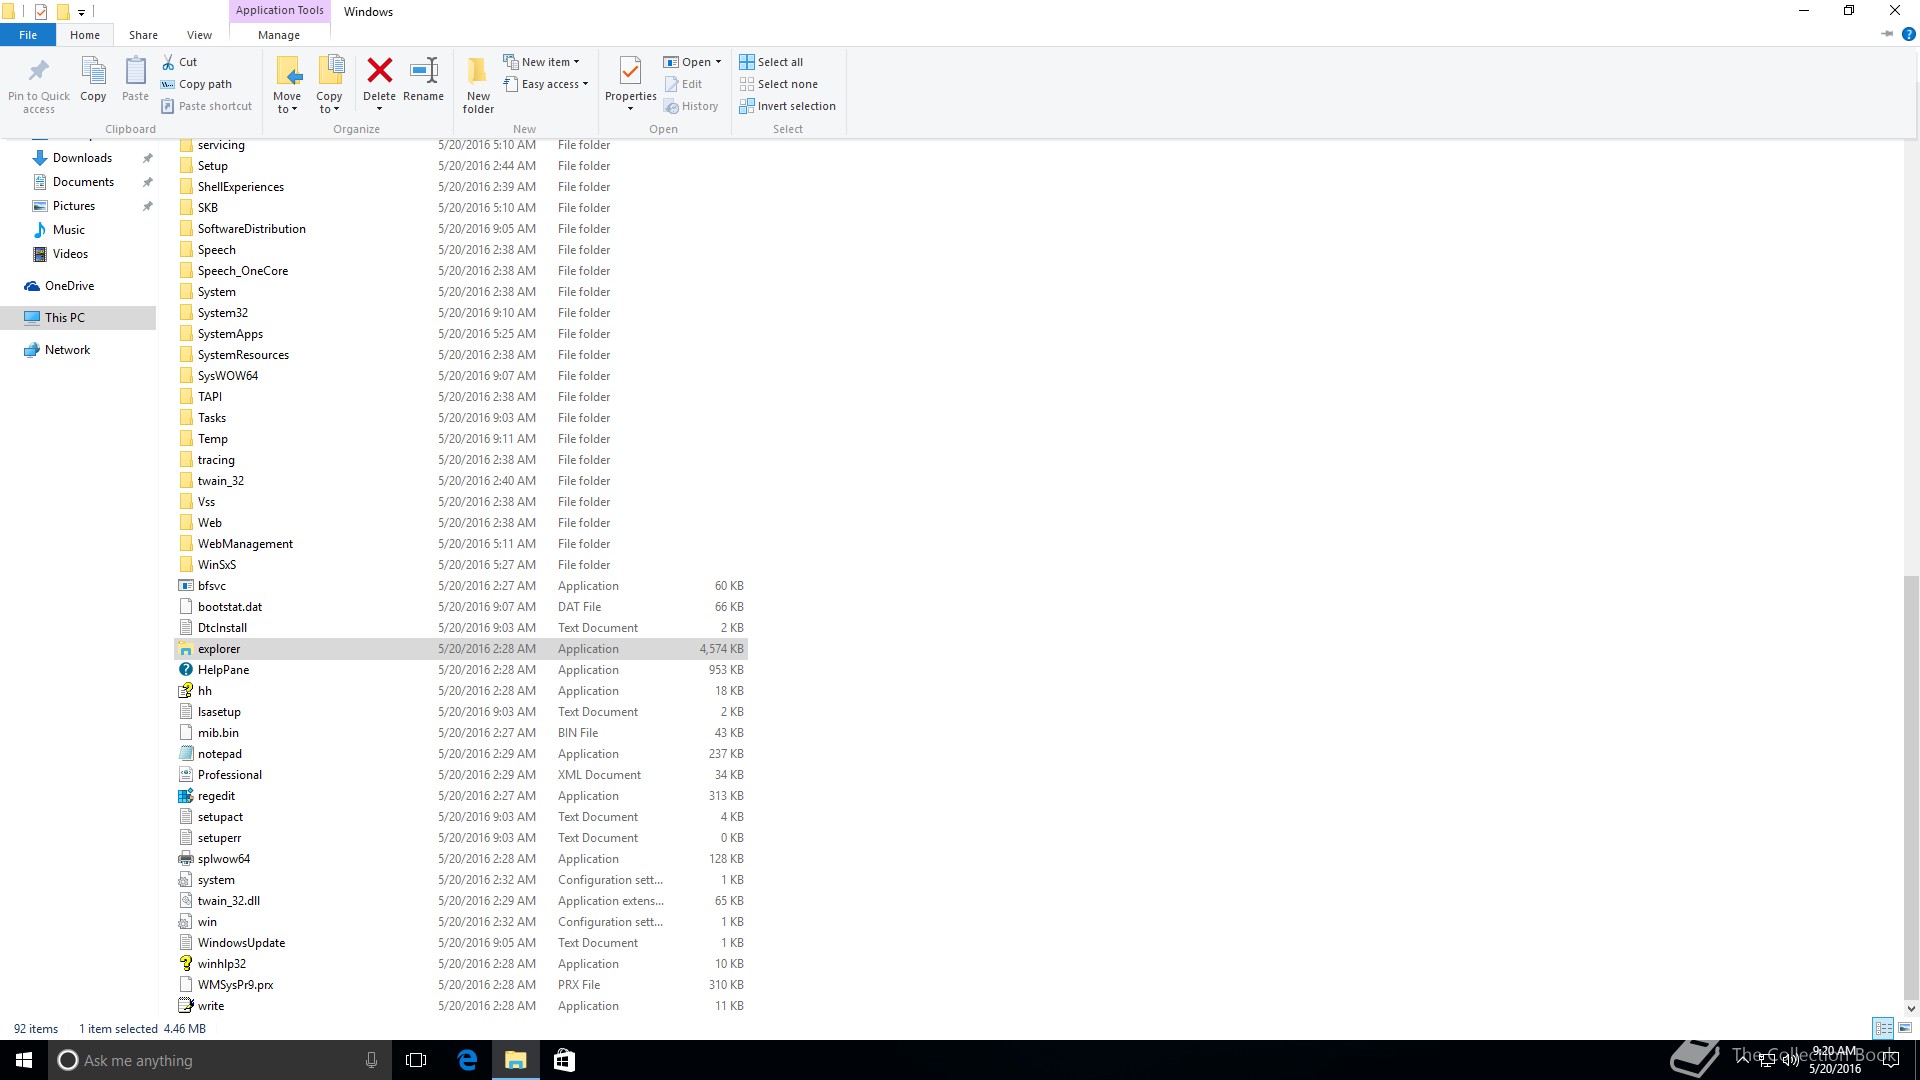Switch to details view toggle in status bar
This screenshot has width=1920, height=1080.
pyautogui.click(x=1883, y=1028)
